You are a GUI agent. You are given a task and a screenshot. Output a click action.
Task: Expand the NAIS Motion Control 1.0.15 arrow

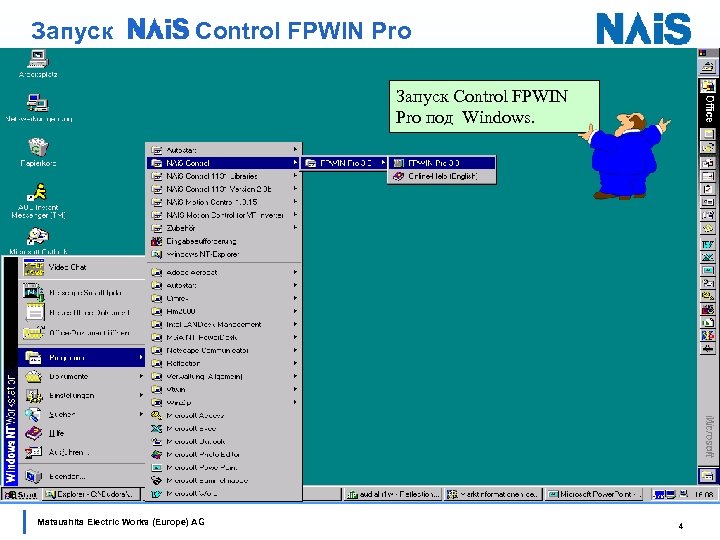295,202
